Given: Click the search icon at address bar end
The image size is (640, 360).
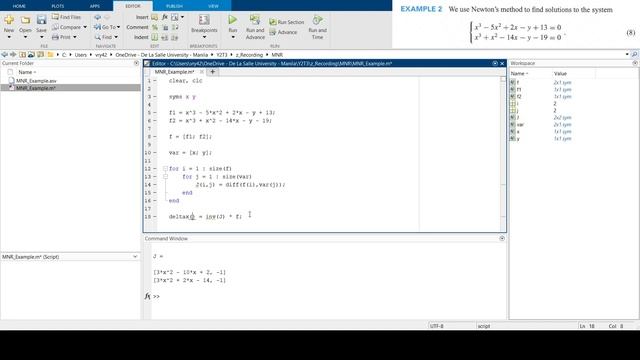Looking at the screenshot, I should click(x=634, y=54).
